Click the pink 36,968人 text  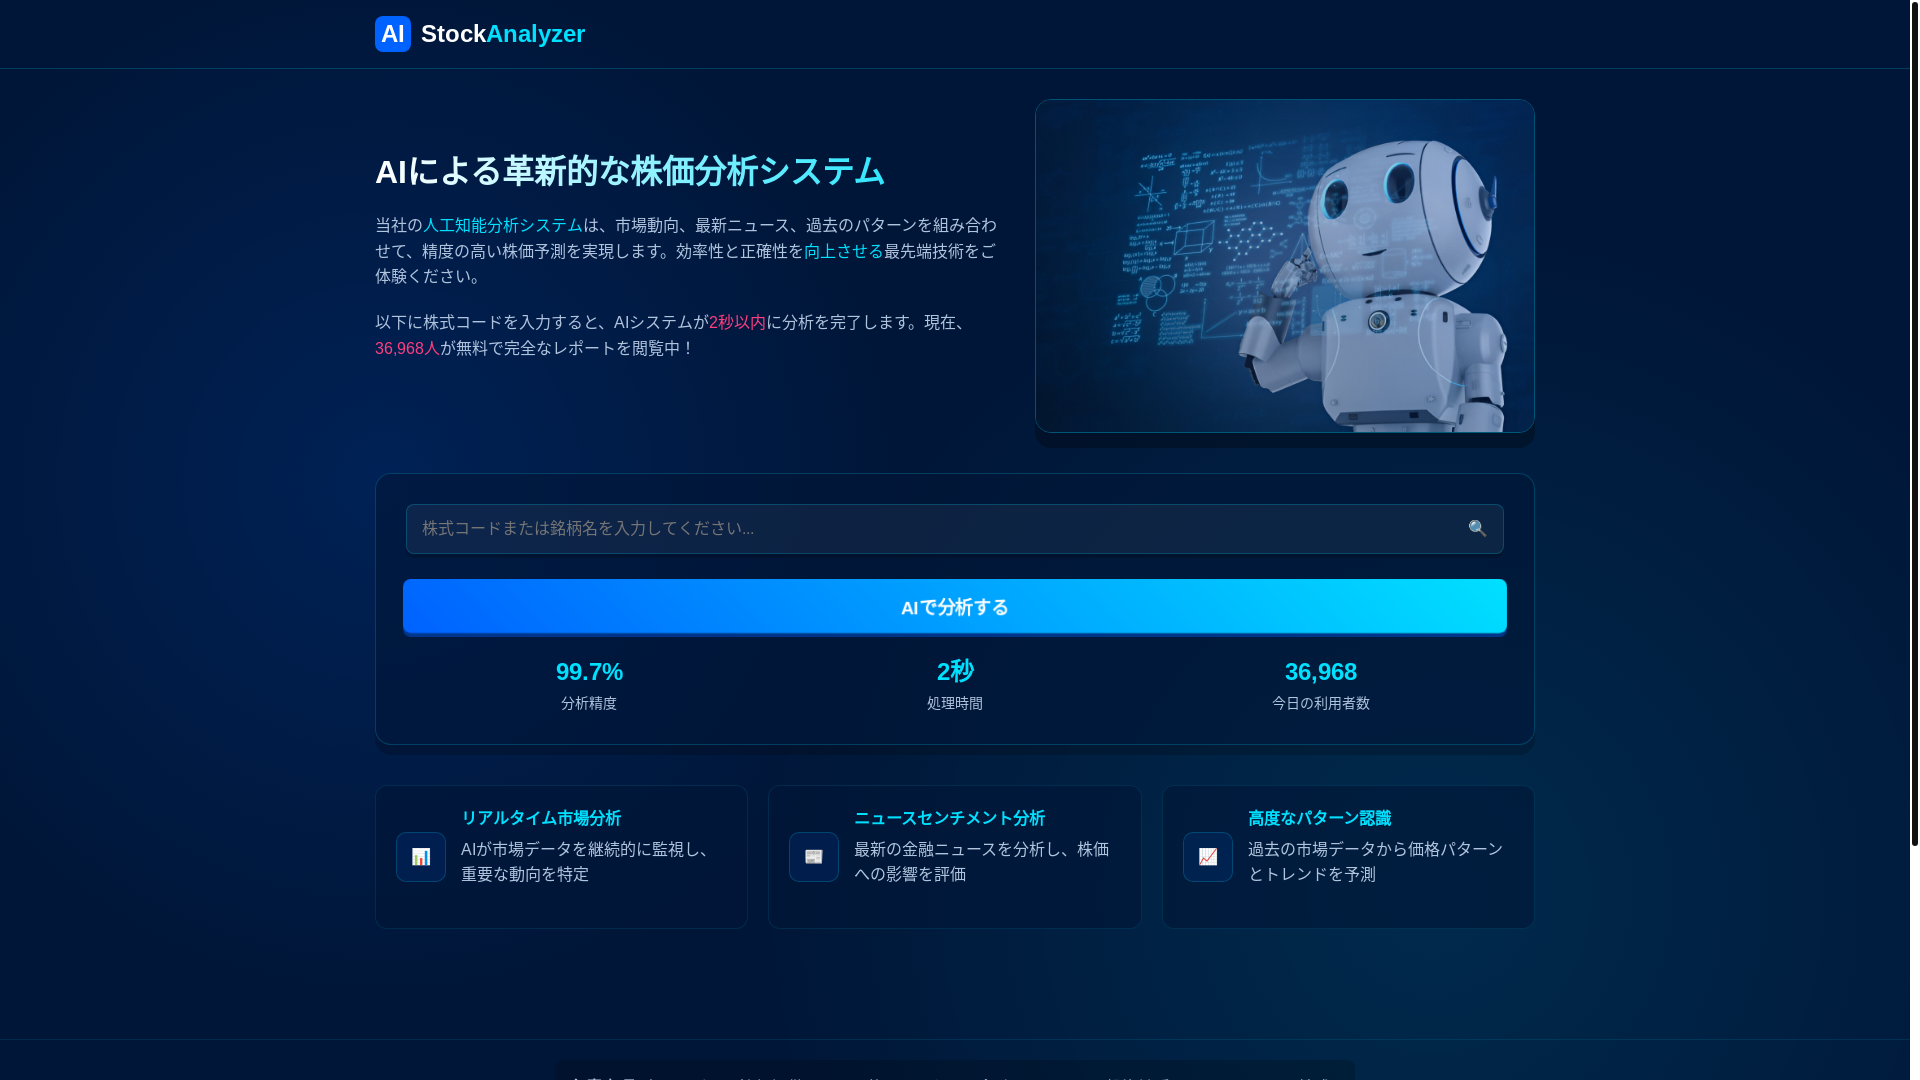pyautogui.click(x=407, y=348)
